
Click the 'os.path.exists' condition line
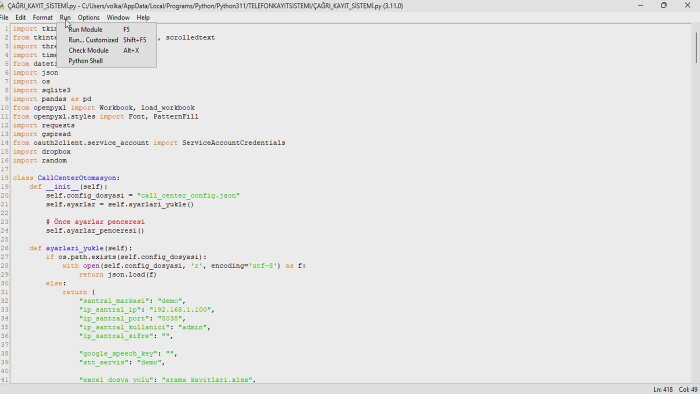126,257
